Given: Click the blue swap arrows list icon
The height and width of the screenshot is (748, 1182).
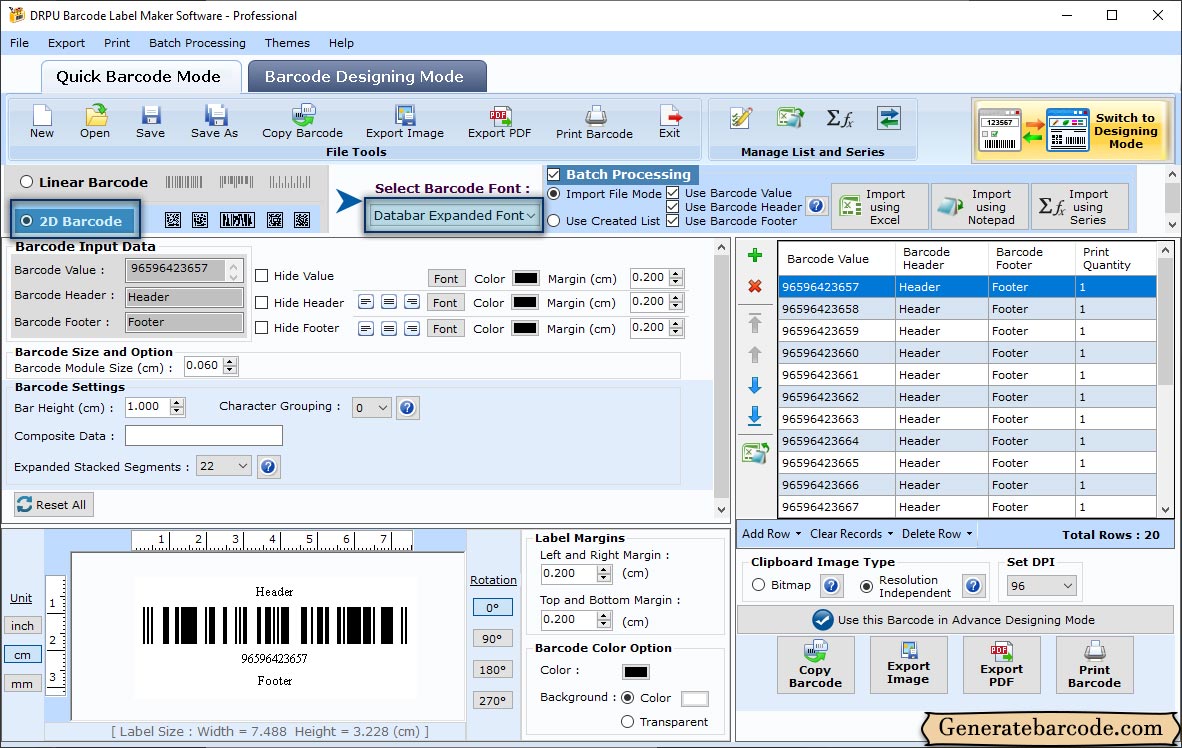Looking at the screenshot, I should (889, 118).
